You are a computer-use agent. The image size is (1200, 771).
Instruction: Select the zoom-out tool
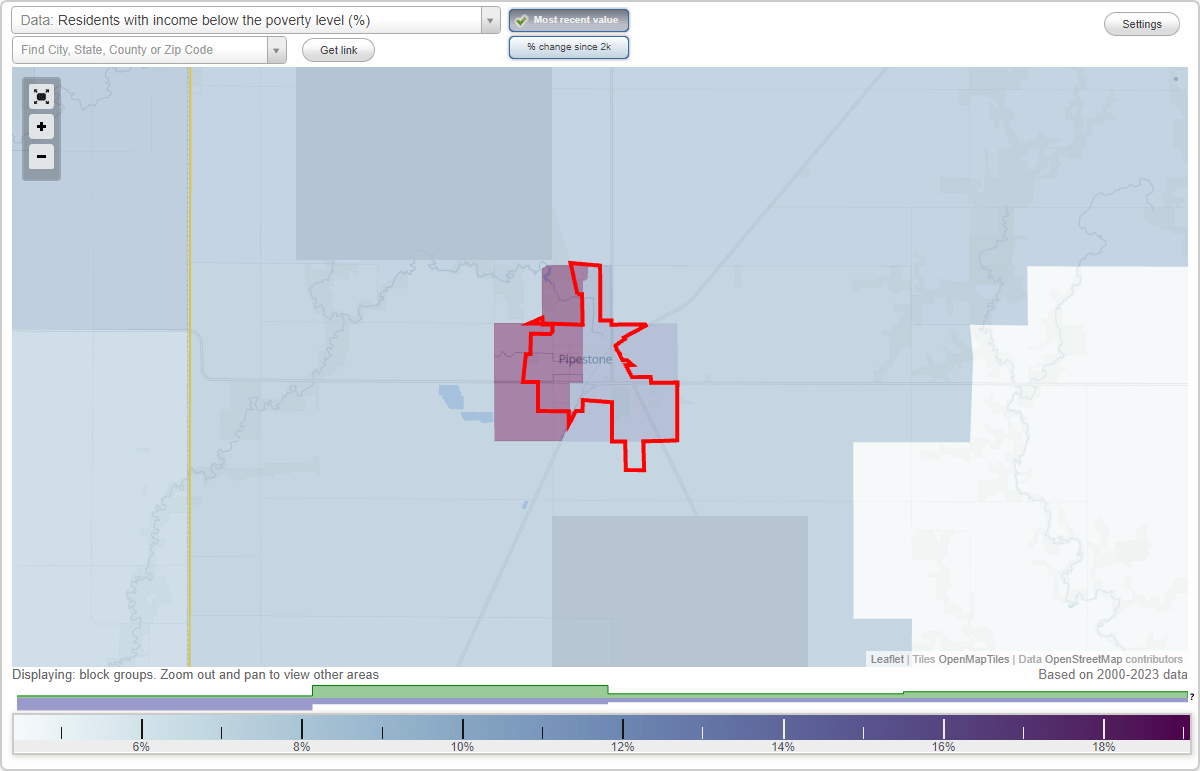[x=41, y=157]
